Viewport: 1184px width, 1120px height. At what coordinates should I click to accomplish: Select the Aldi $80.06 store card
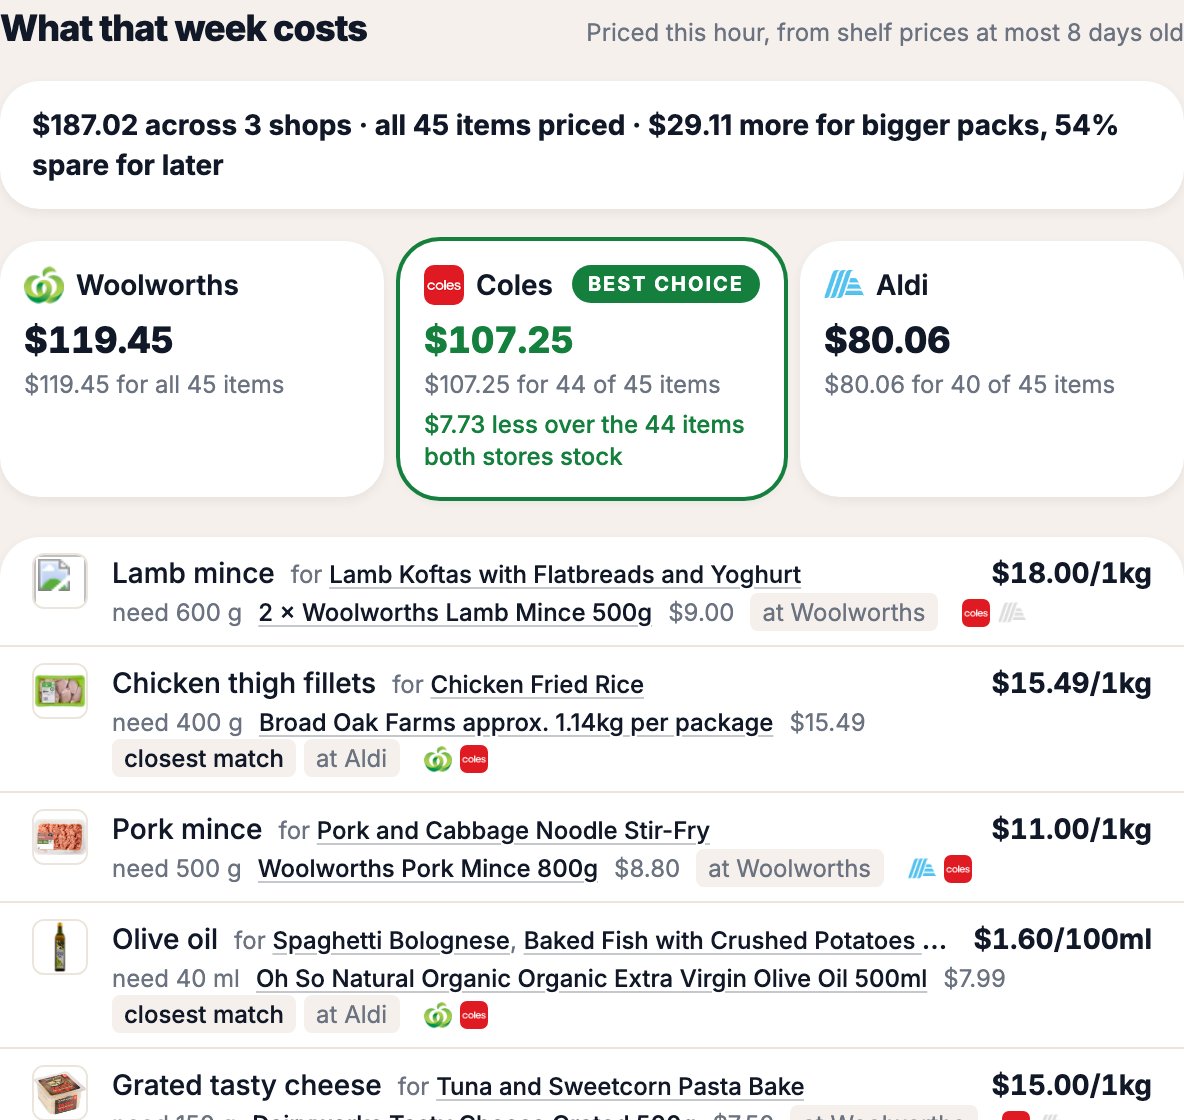991,369
